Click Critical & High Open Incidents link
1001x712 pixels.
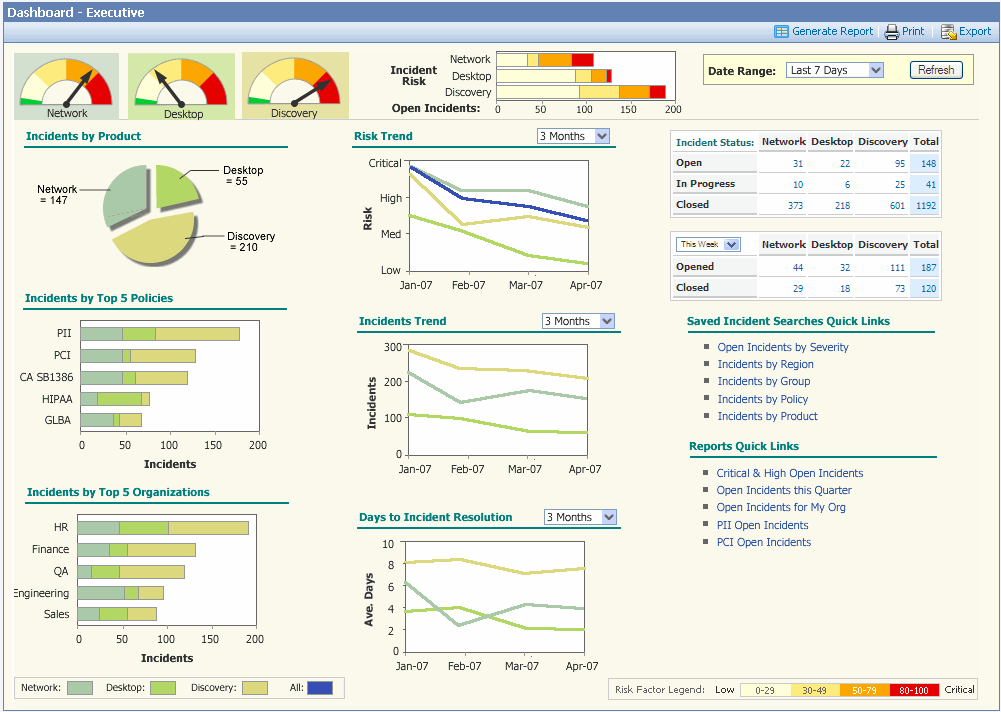click(x=789, y=473)
